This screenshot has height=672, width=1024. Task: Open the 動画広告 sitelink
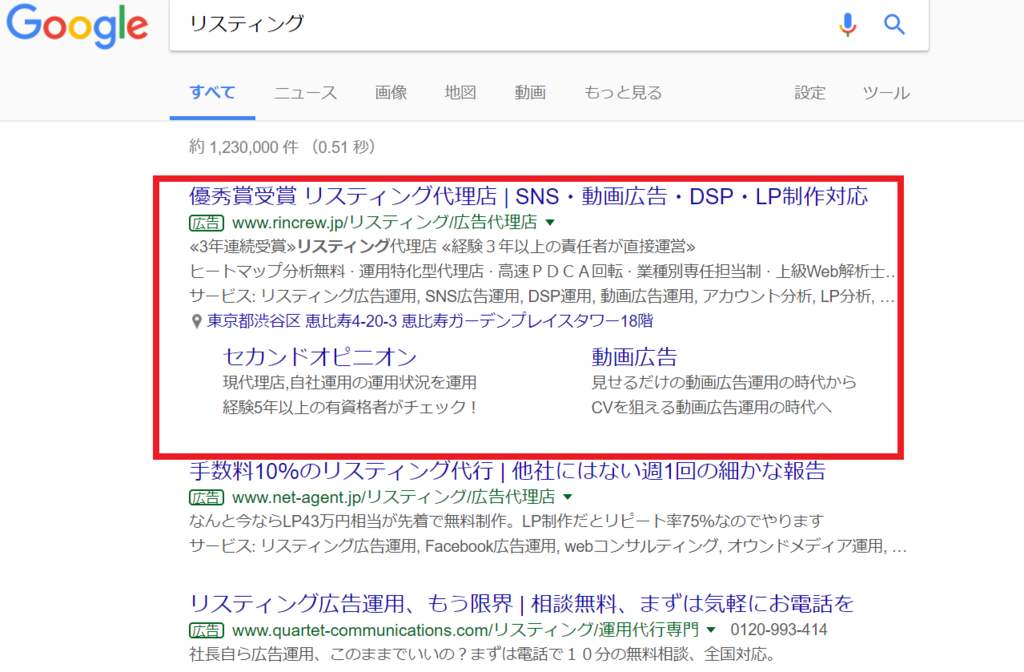coord(634,357)
